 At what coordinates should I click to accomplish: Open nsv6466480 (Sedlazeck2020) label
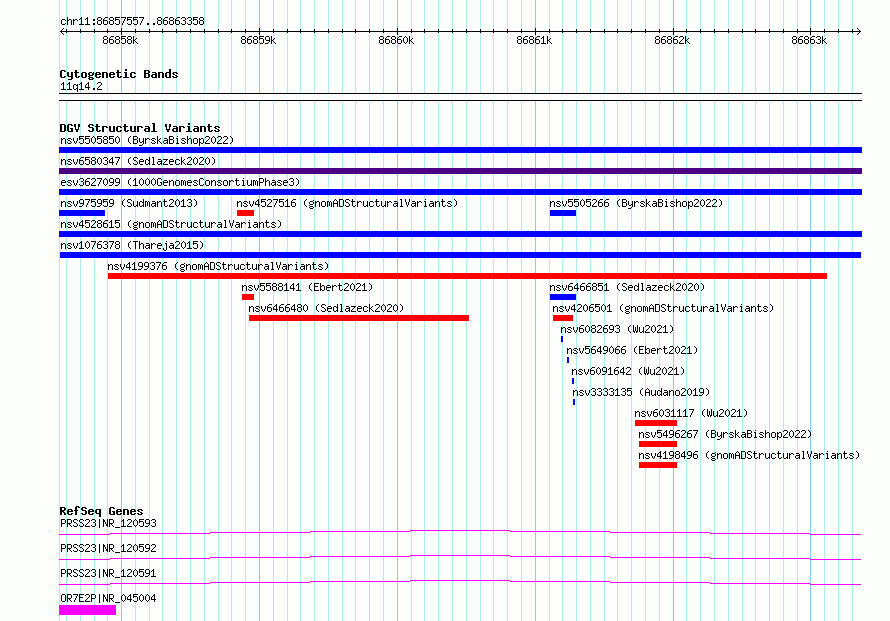click(326, 308)
